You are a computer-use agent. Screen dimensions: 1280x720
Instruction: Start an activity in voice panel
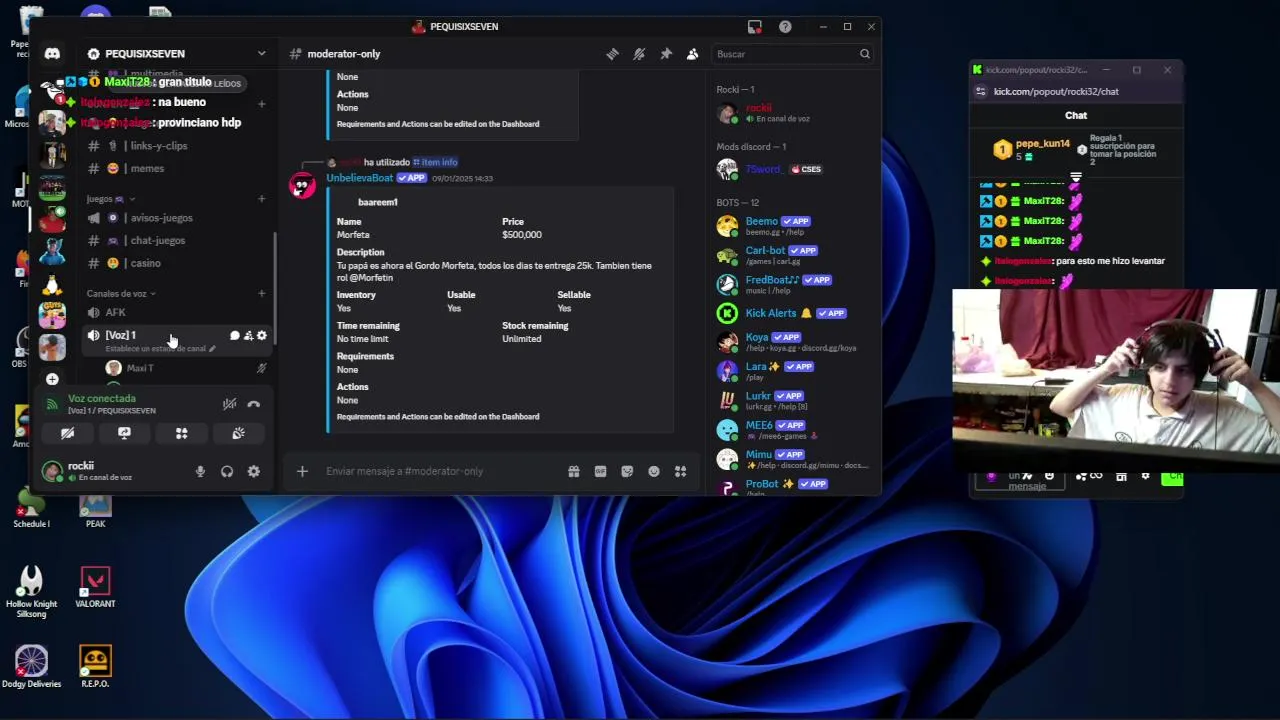pos(181,434)
